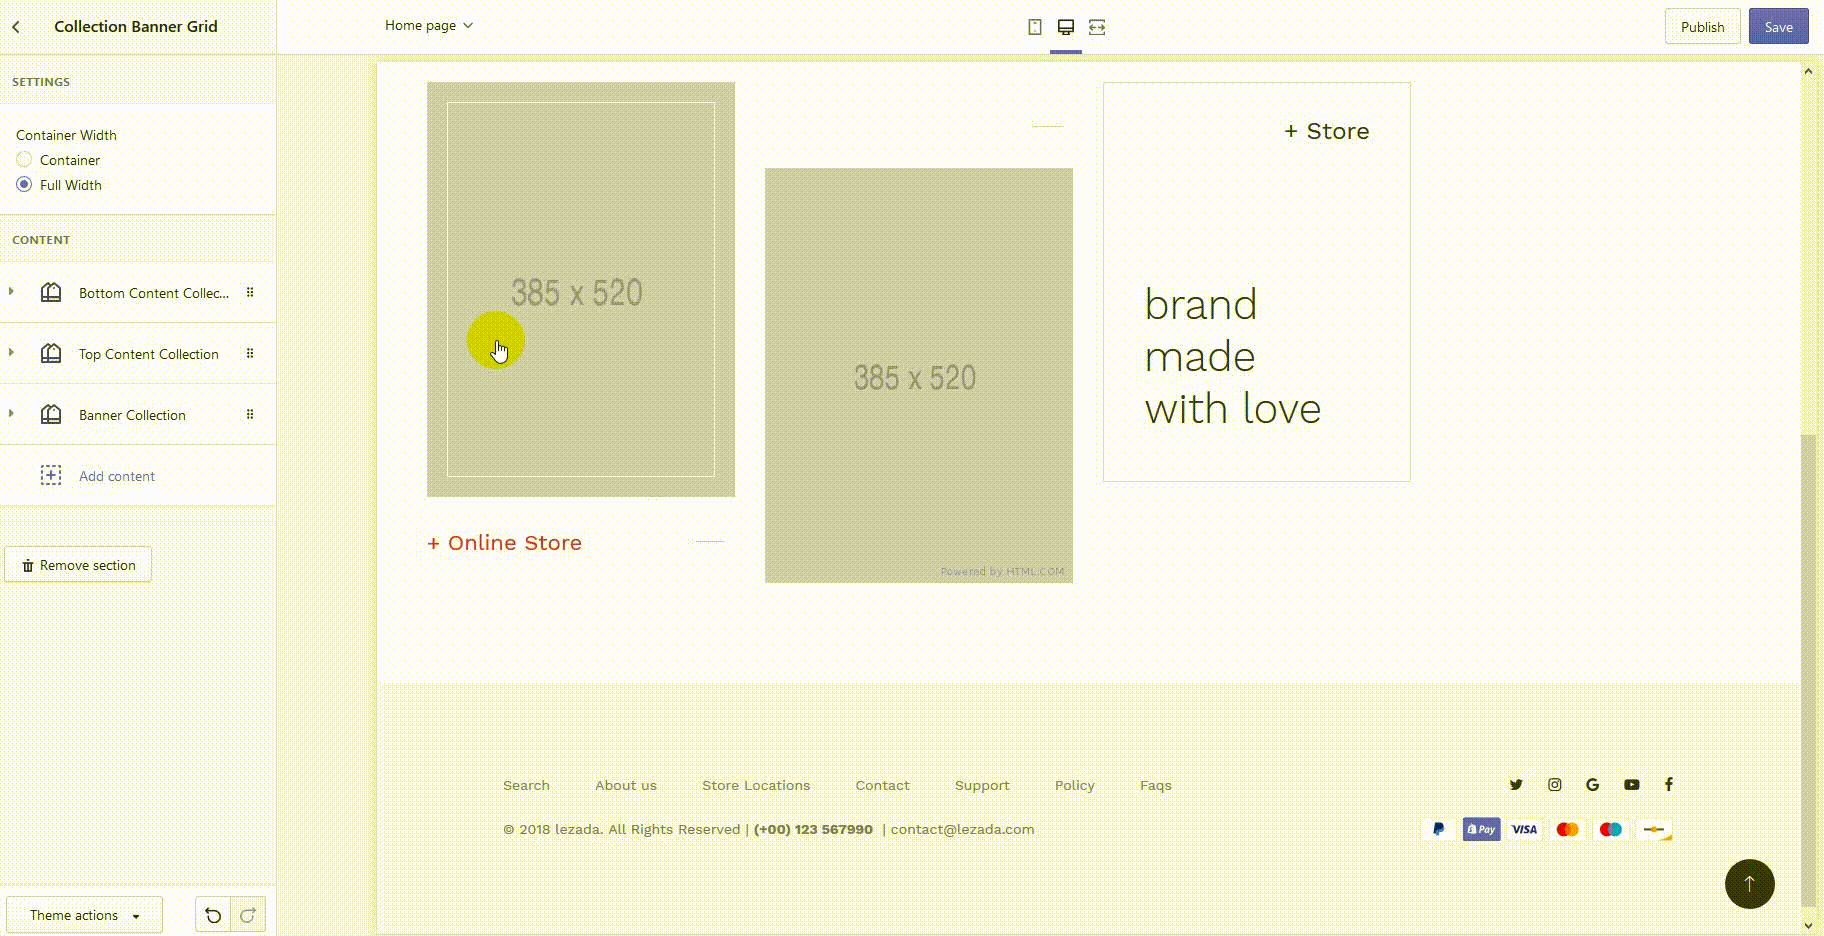Click the Publish button

pos(1702,27)
